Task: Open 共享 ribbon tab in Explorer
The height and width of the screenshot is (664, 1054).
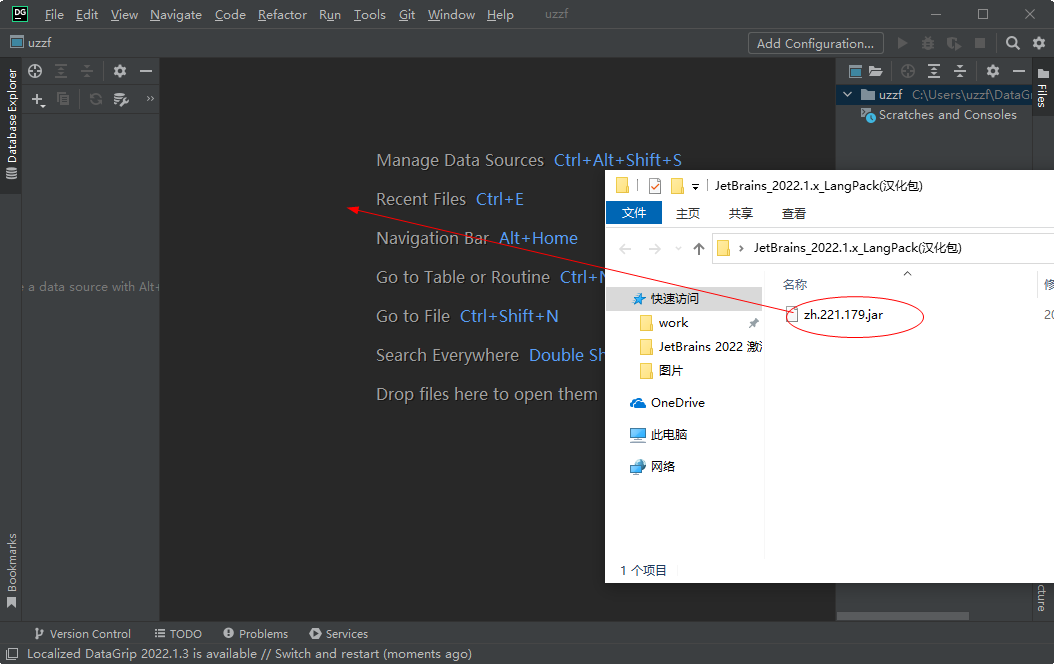Action: click(x=741, y=214)
